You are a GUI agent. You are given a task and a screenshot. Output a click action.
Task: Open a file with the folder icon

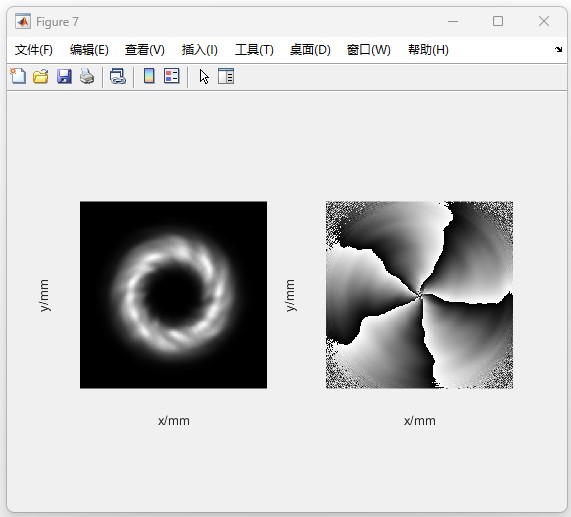(x=40, y=76)
